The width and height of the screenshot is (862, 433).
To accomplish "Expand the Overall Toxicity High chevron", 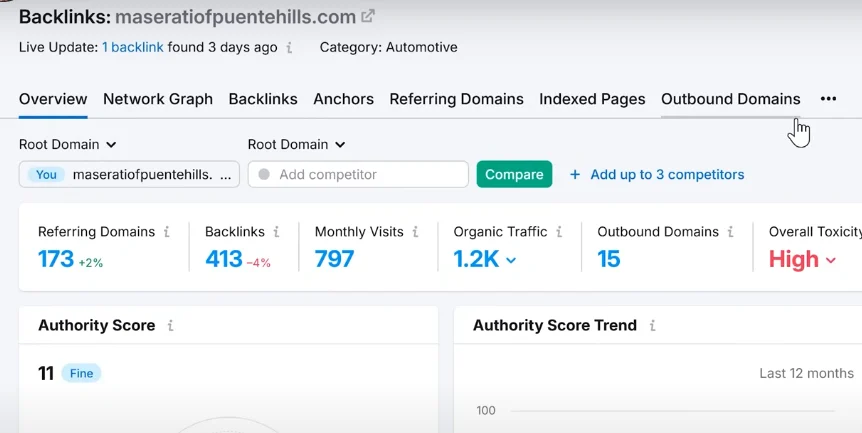I will point(831,260).
